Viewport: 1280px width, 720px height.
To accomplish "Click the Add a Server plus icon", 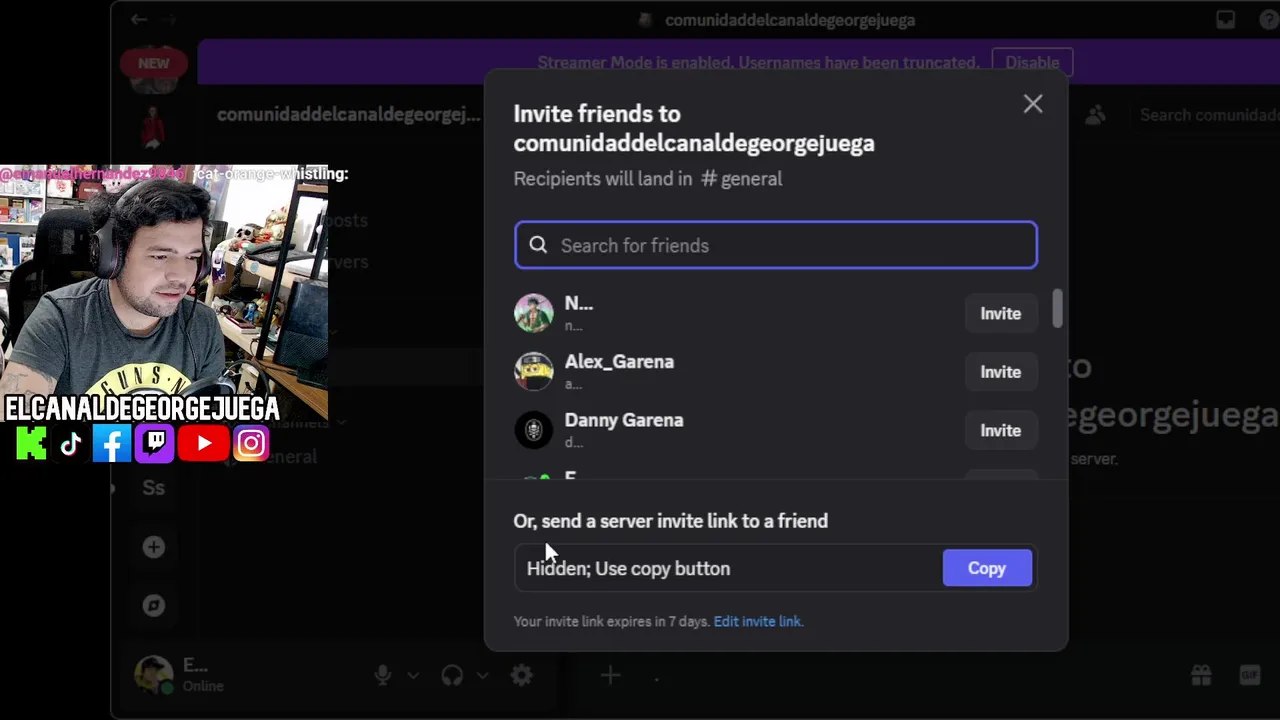I will pos(153,547).
